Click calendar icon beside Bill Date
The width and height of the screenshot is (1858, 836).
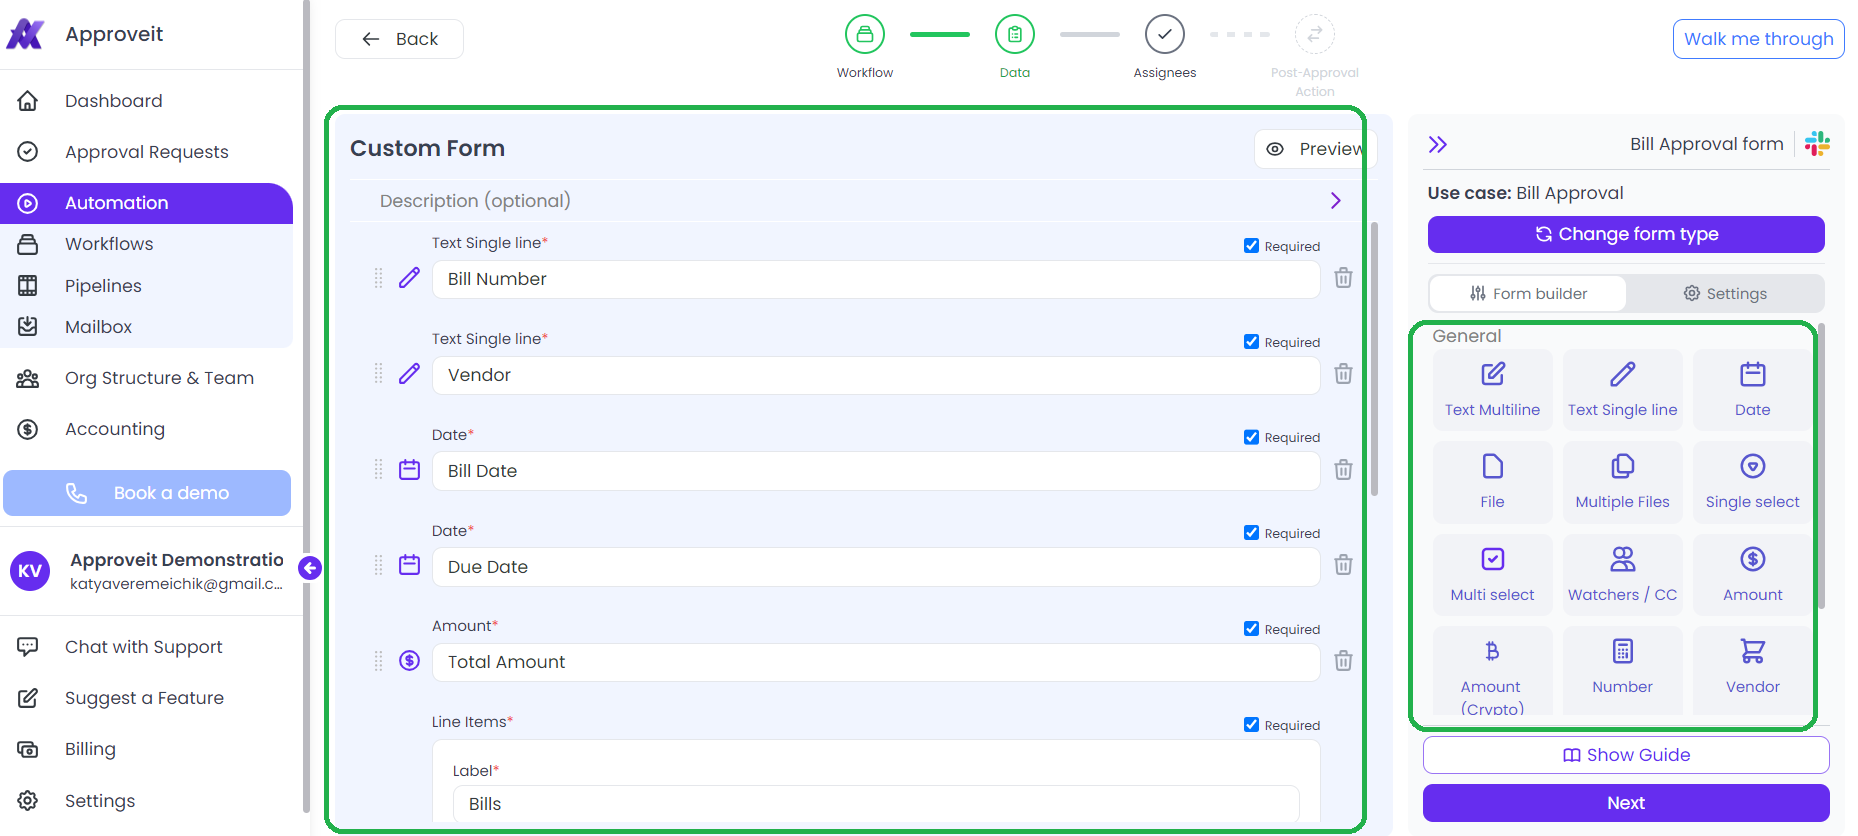tap(409, 469)
